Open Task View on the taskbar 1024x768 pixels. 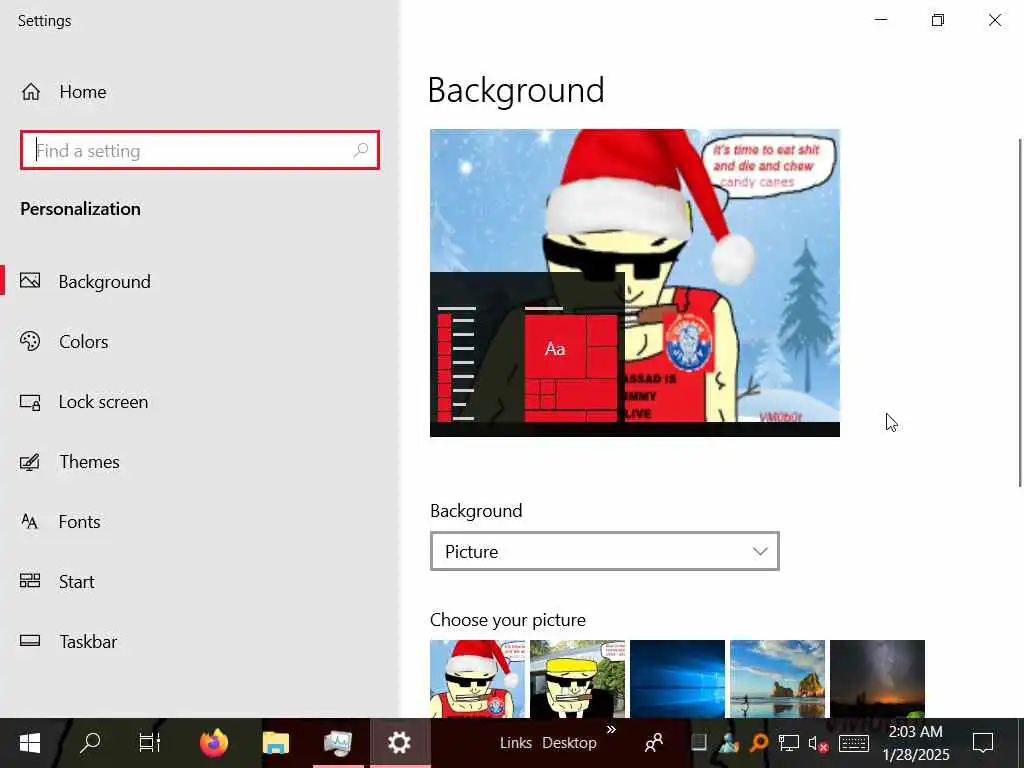pyautogui.click(x=150, y=743)
